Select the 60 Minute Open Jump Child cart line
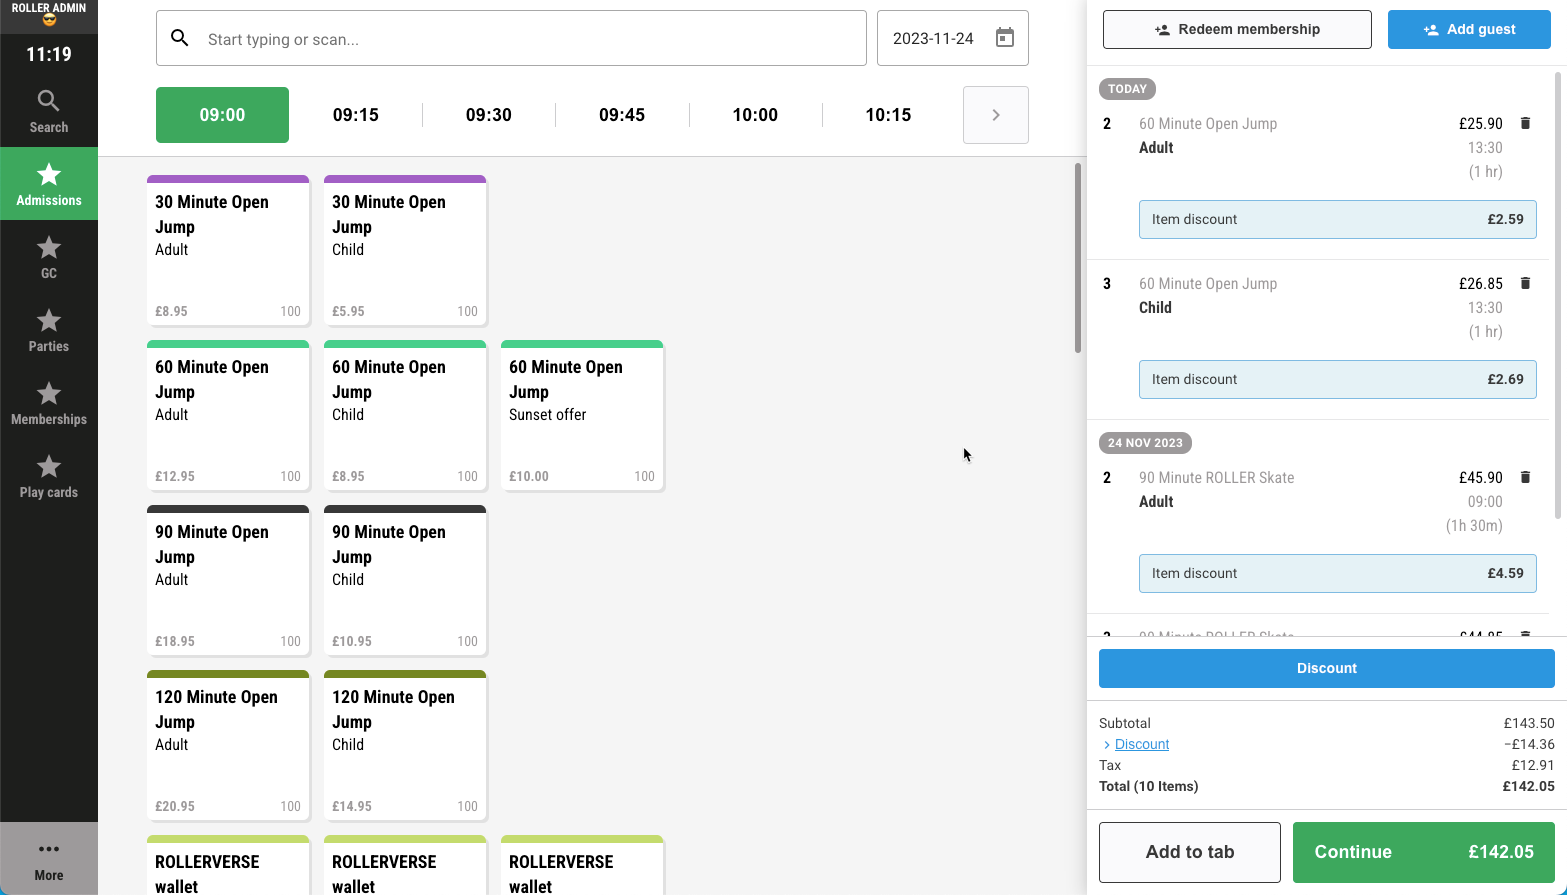This screenshot has width=1567, height=895. click(x=1320, y=308)
